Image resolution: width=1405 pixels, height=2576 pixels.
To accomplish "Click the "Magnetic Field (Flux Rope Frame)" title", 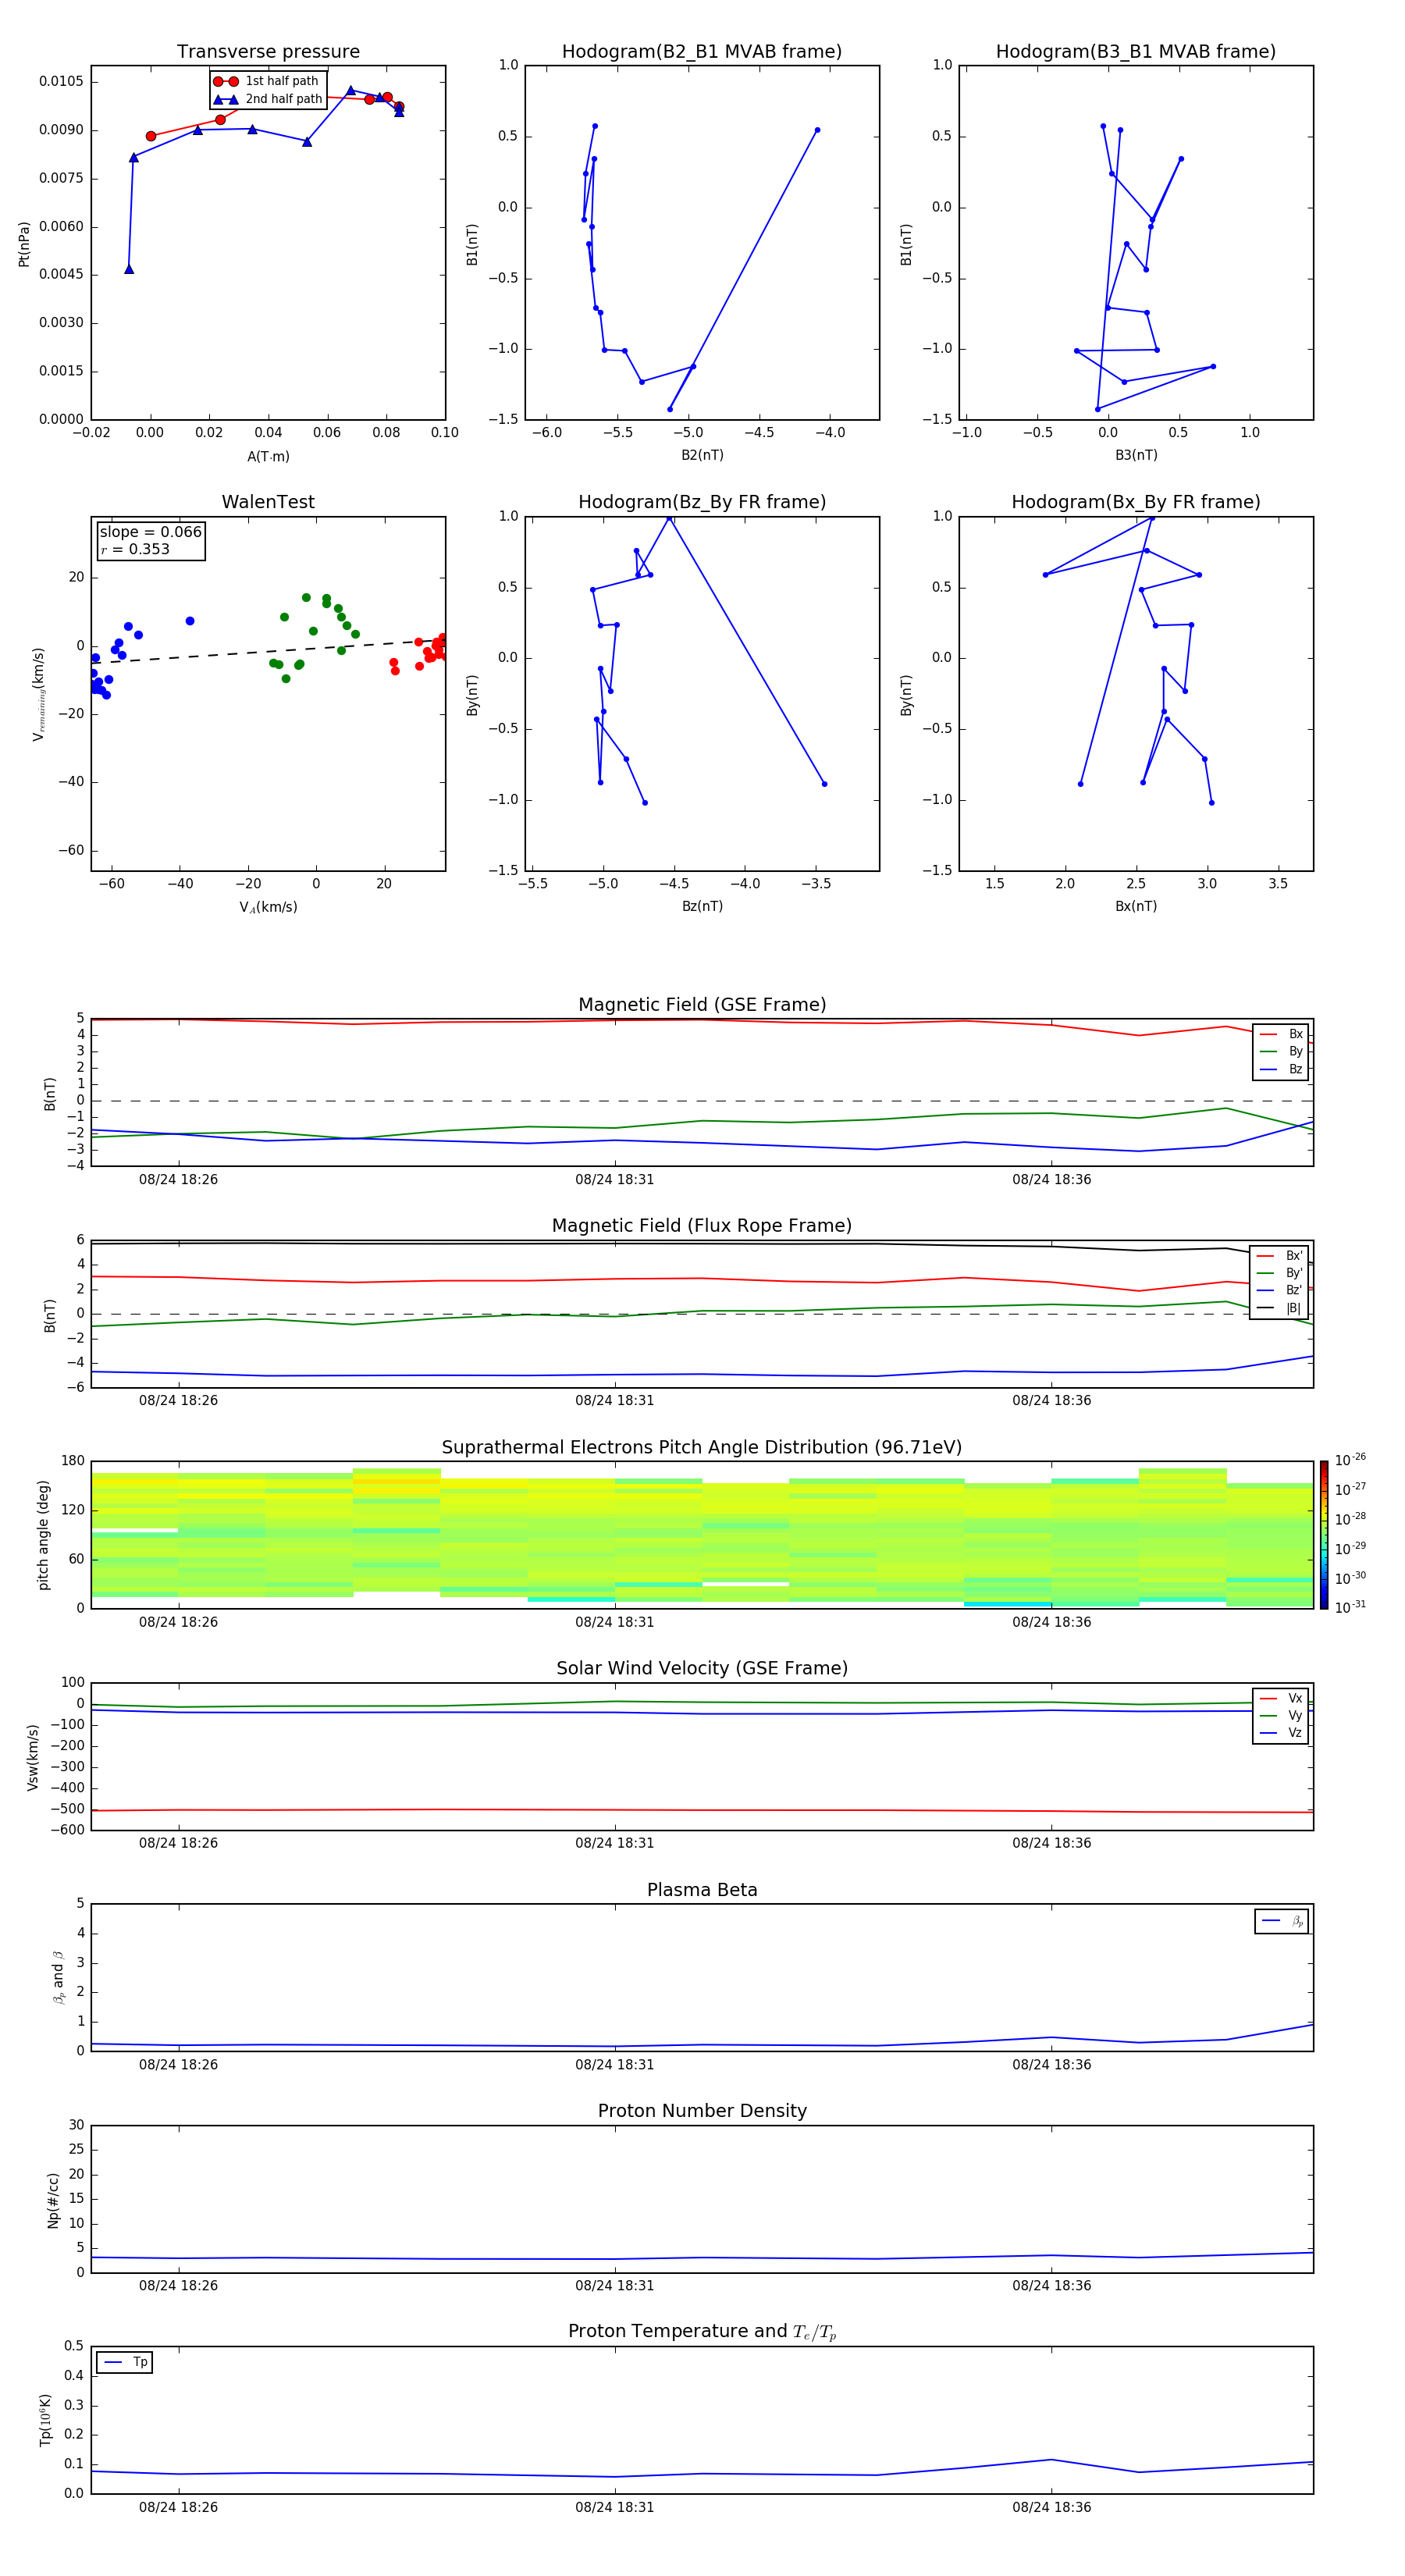I will pyautogui.click(x=702, y=1226).
